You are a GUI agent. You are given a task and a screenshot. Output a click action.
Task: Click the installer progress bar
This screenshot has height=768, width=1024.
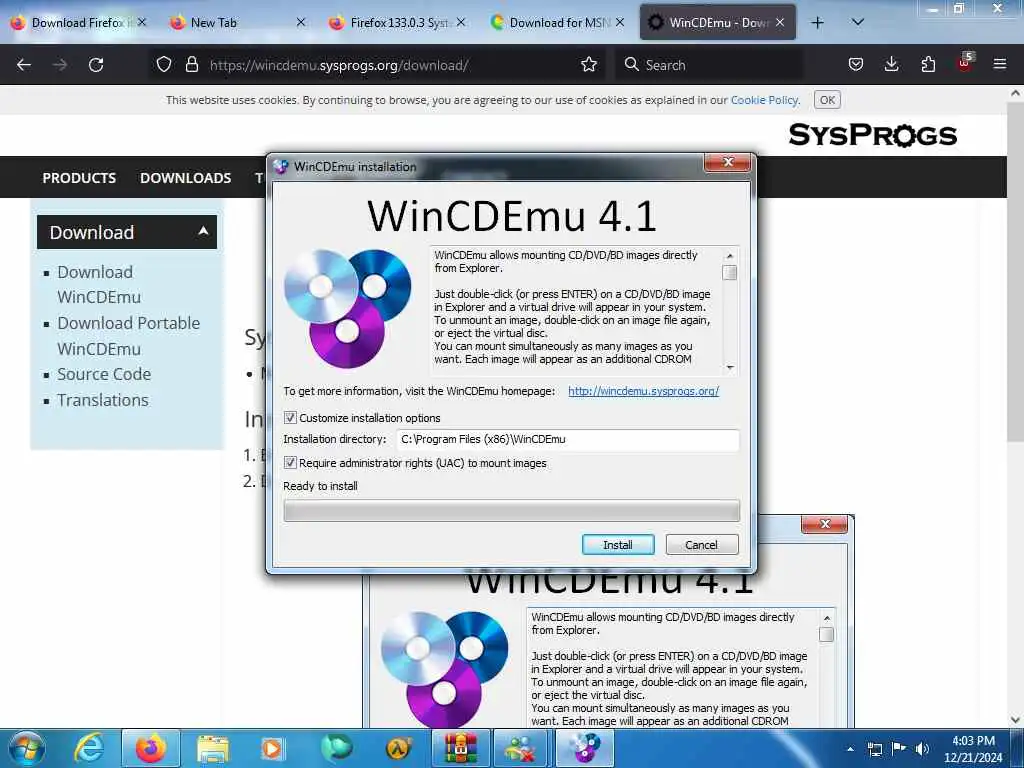coord(511,511)
